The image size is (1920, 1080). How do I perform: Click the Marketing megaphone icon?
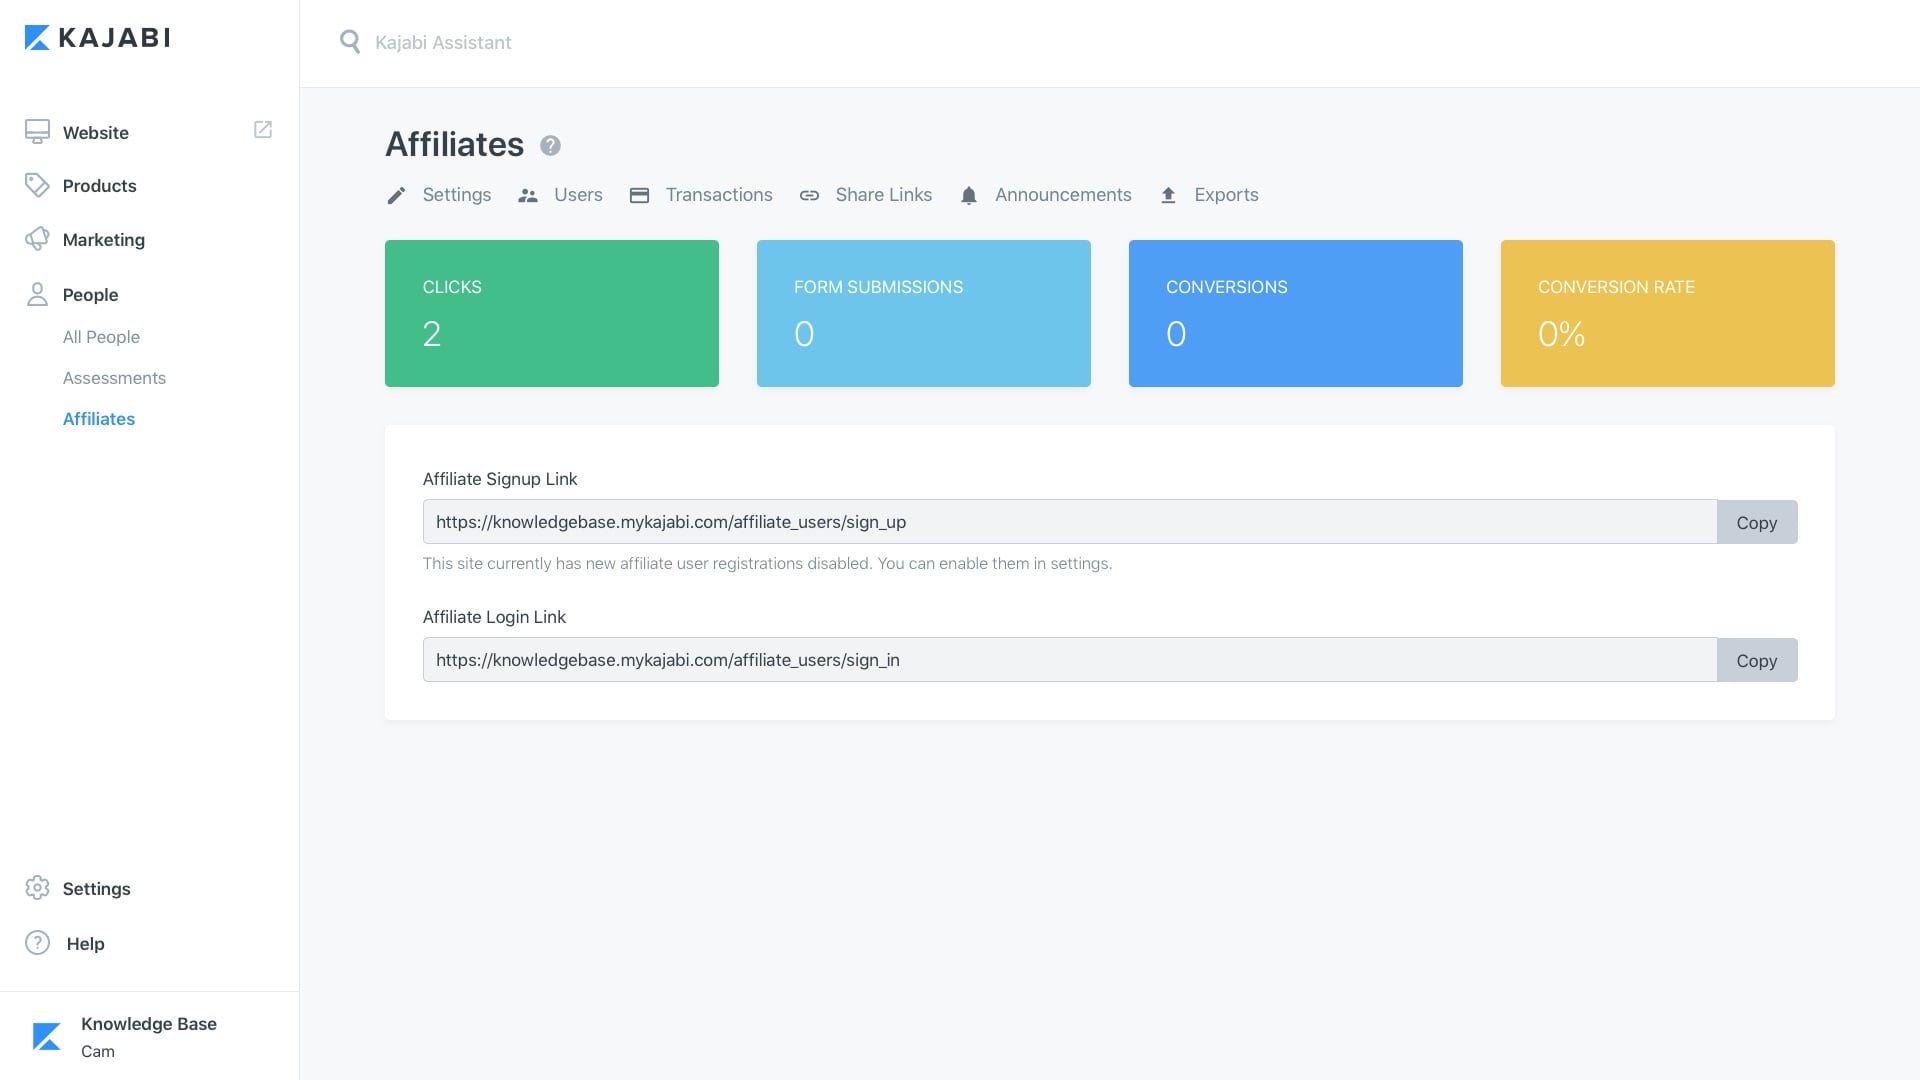tap(37, 239)
